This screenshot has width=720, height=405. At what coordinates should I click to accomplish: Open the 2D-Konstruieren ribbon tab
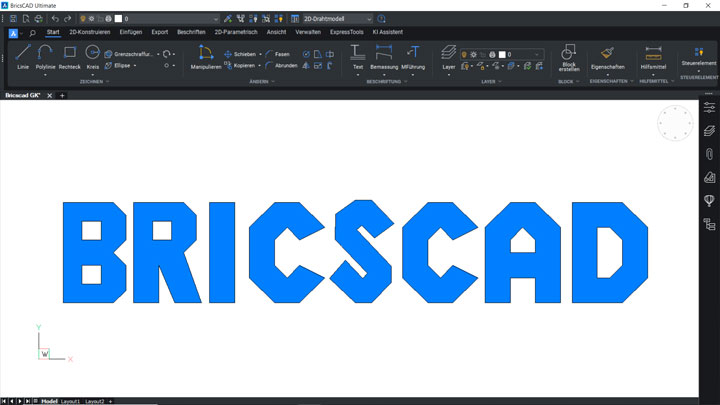[x=90, y=32]
